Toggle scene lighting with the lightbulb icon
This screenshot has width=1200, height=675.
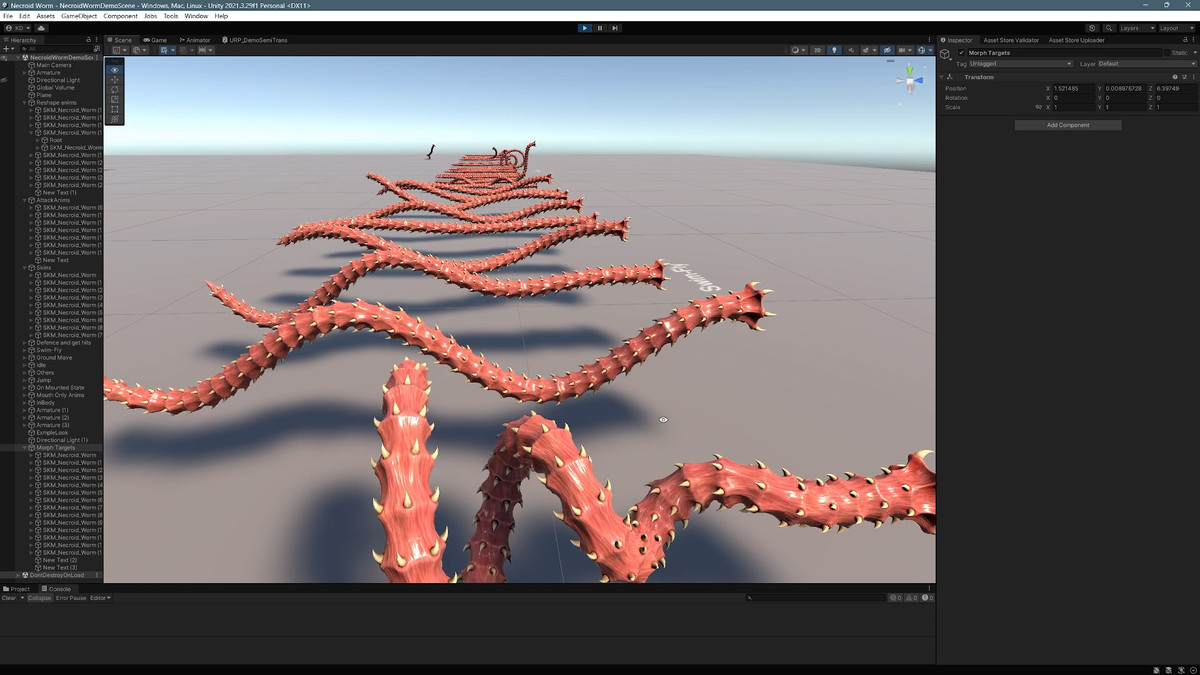(x=835, y=50)
